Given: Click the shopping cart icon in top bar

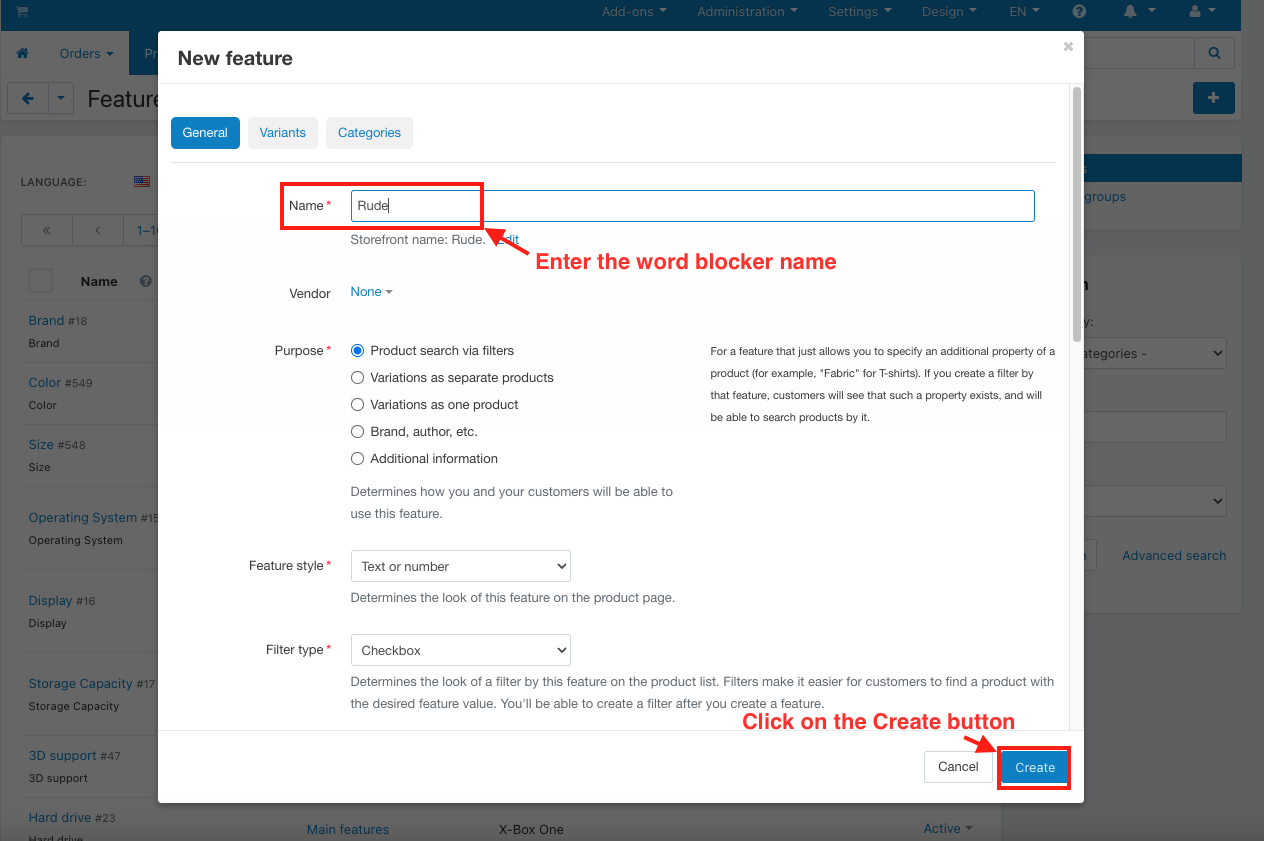Looking at the screenshot, I should click(x=22, y=11).
